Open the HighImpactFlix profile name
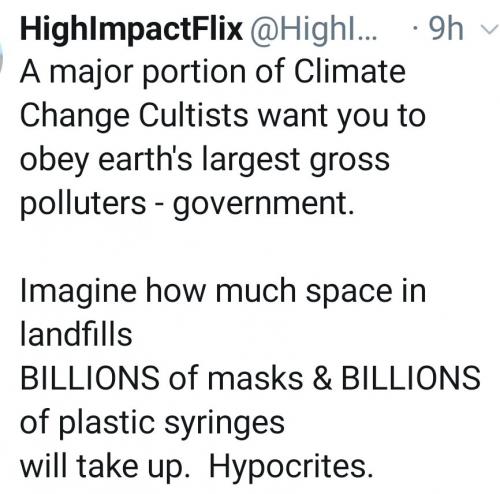Image resolution: width=500 pixels, height=494 pixels. tap(131, 30)
